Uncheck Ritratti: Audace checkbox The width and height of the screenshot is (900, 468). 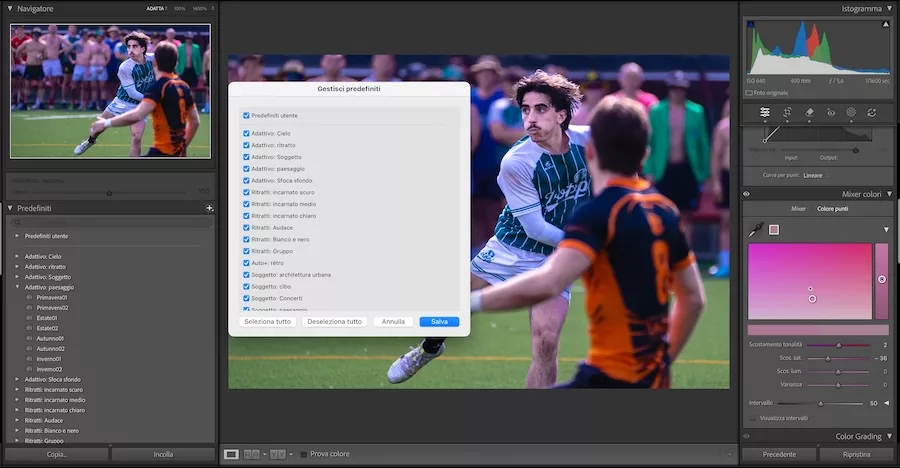246,227
